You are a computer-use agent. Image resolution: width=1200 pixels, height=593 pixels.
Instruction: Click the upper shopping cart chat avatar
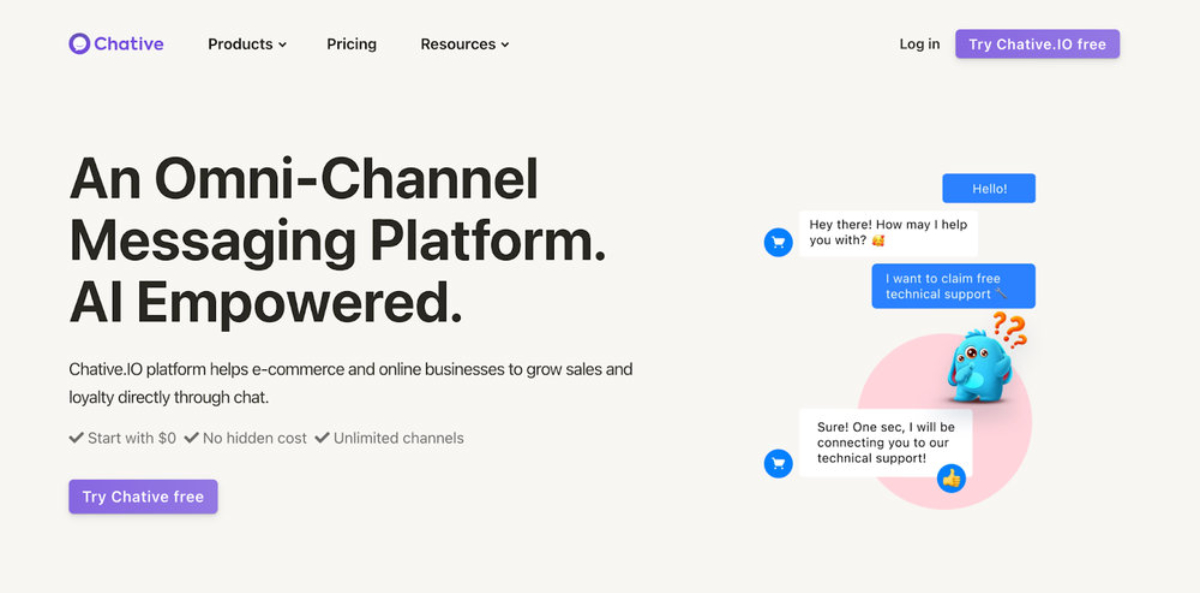778,241
